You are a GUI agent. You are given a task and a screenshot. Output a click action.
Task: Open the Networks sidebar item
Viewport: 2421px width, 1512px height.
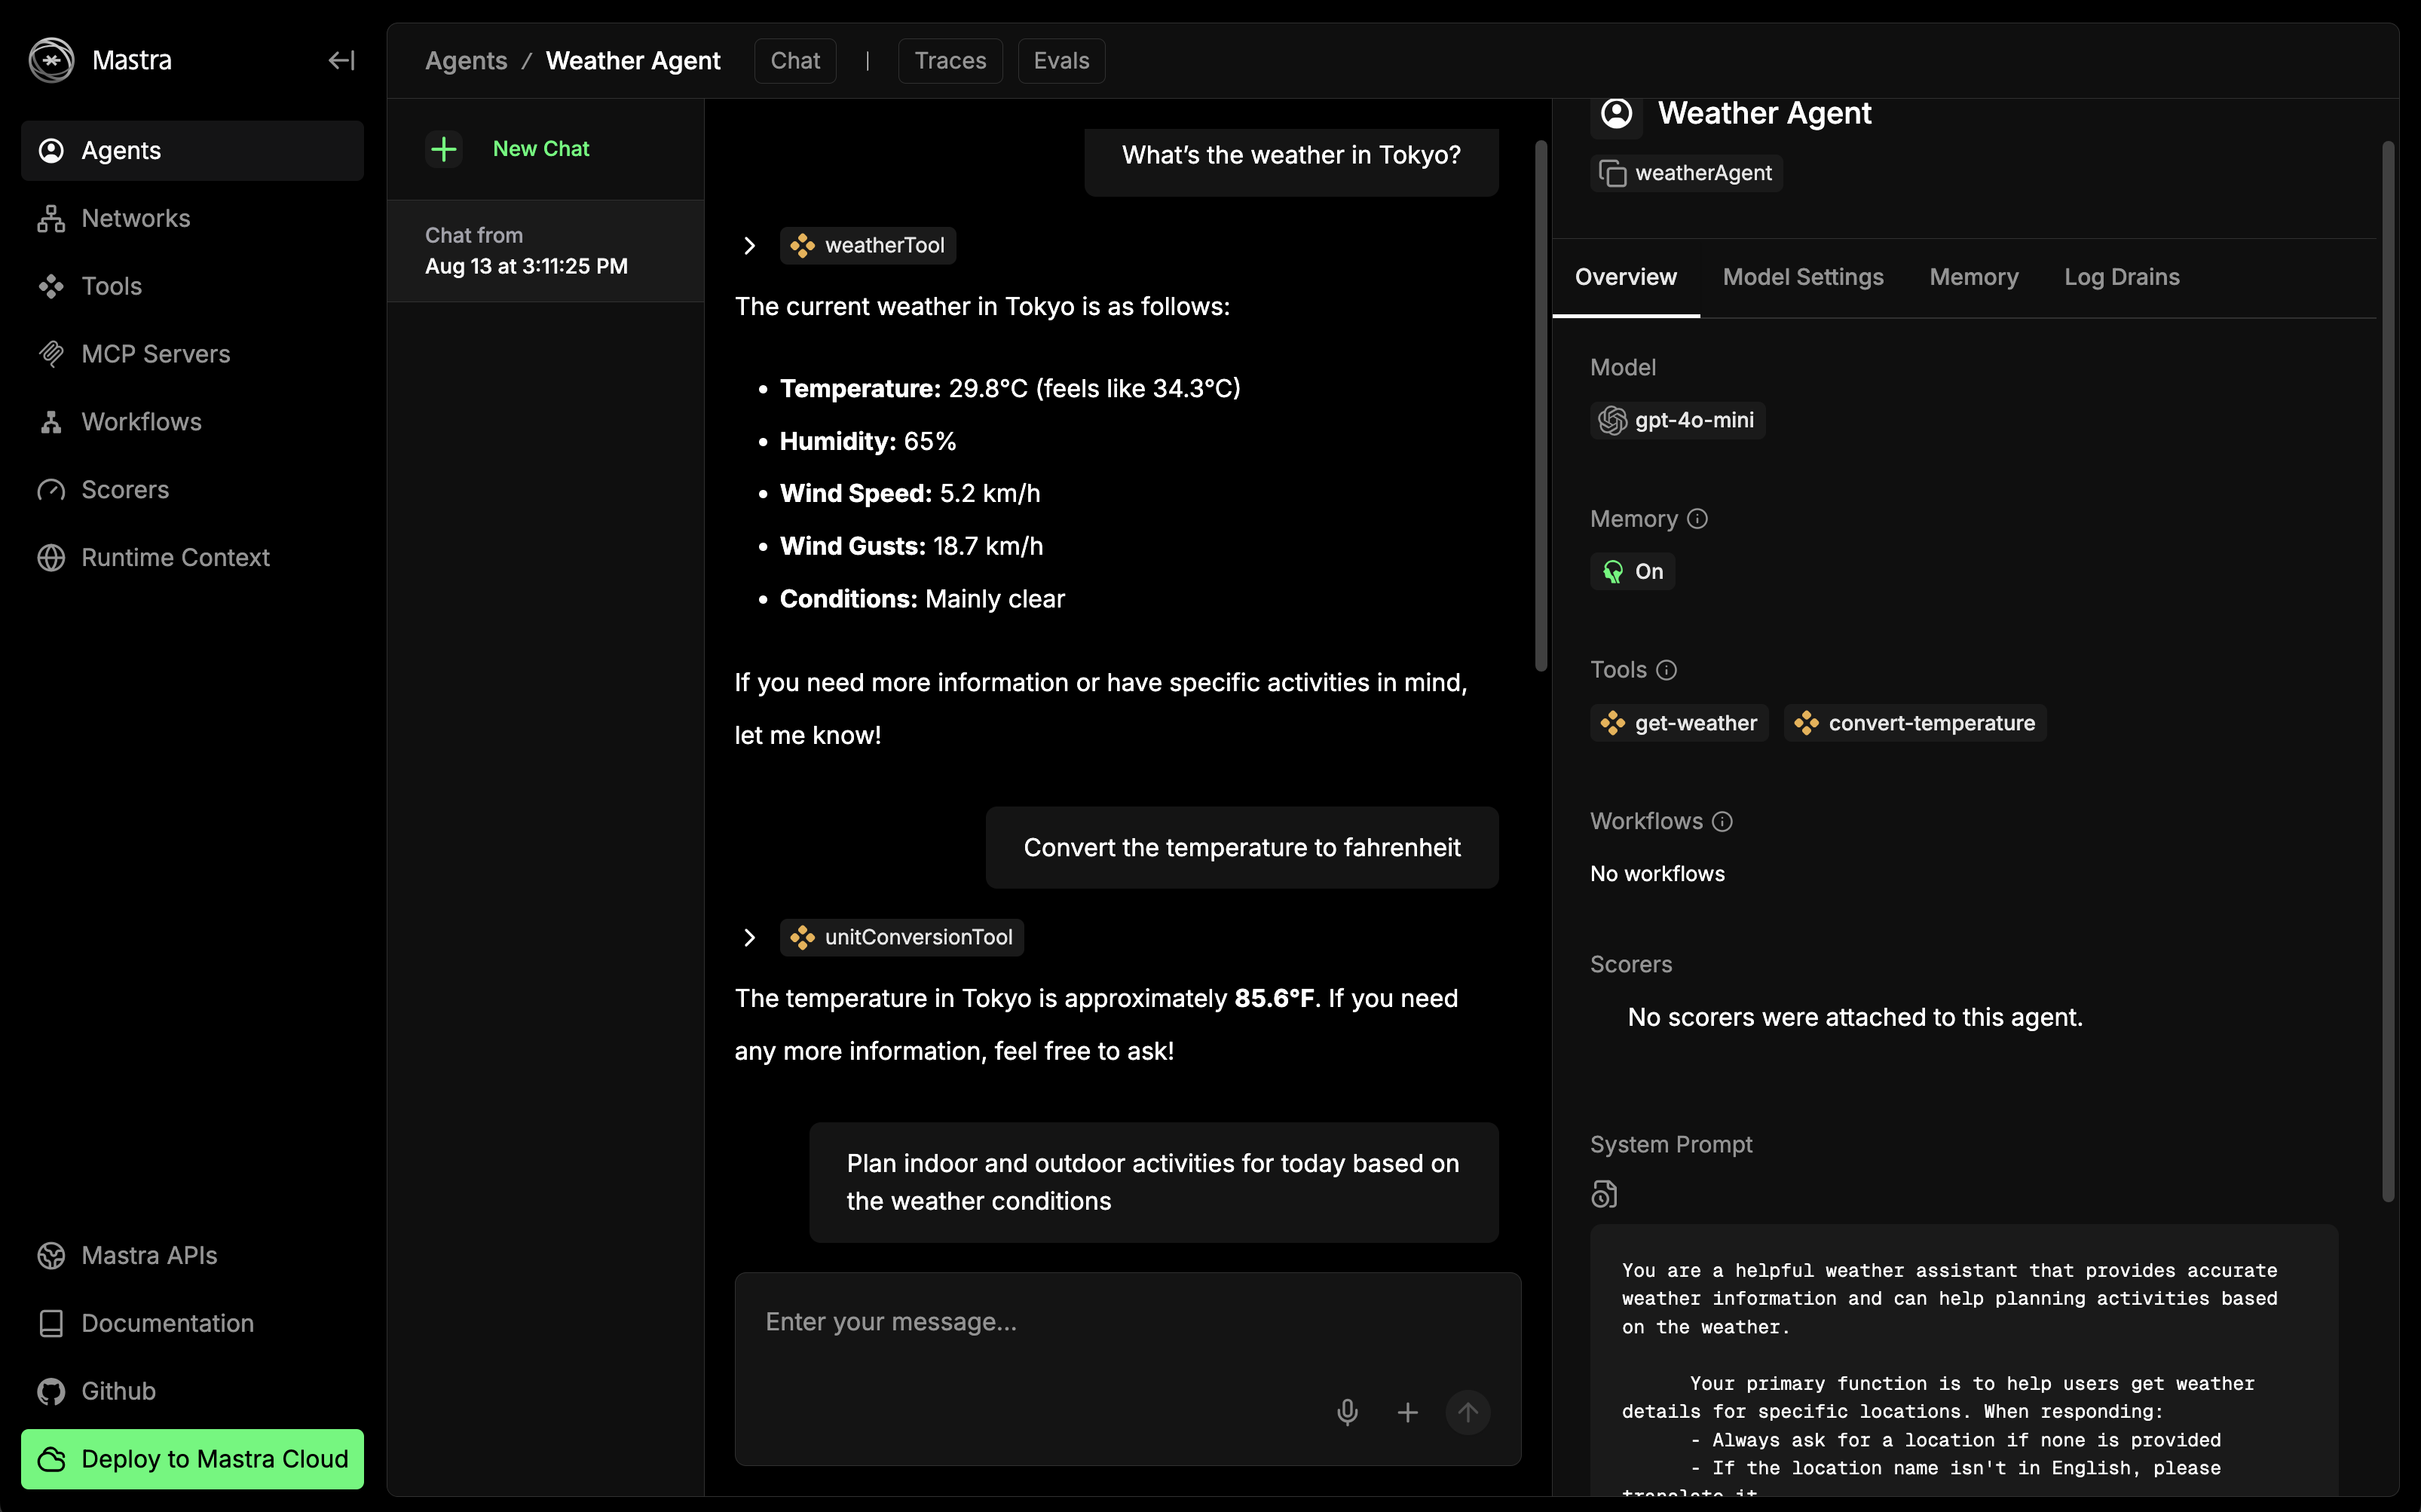(192, 219)
